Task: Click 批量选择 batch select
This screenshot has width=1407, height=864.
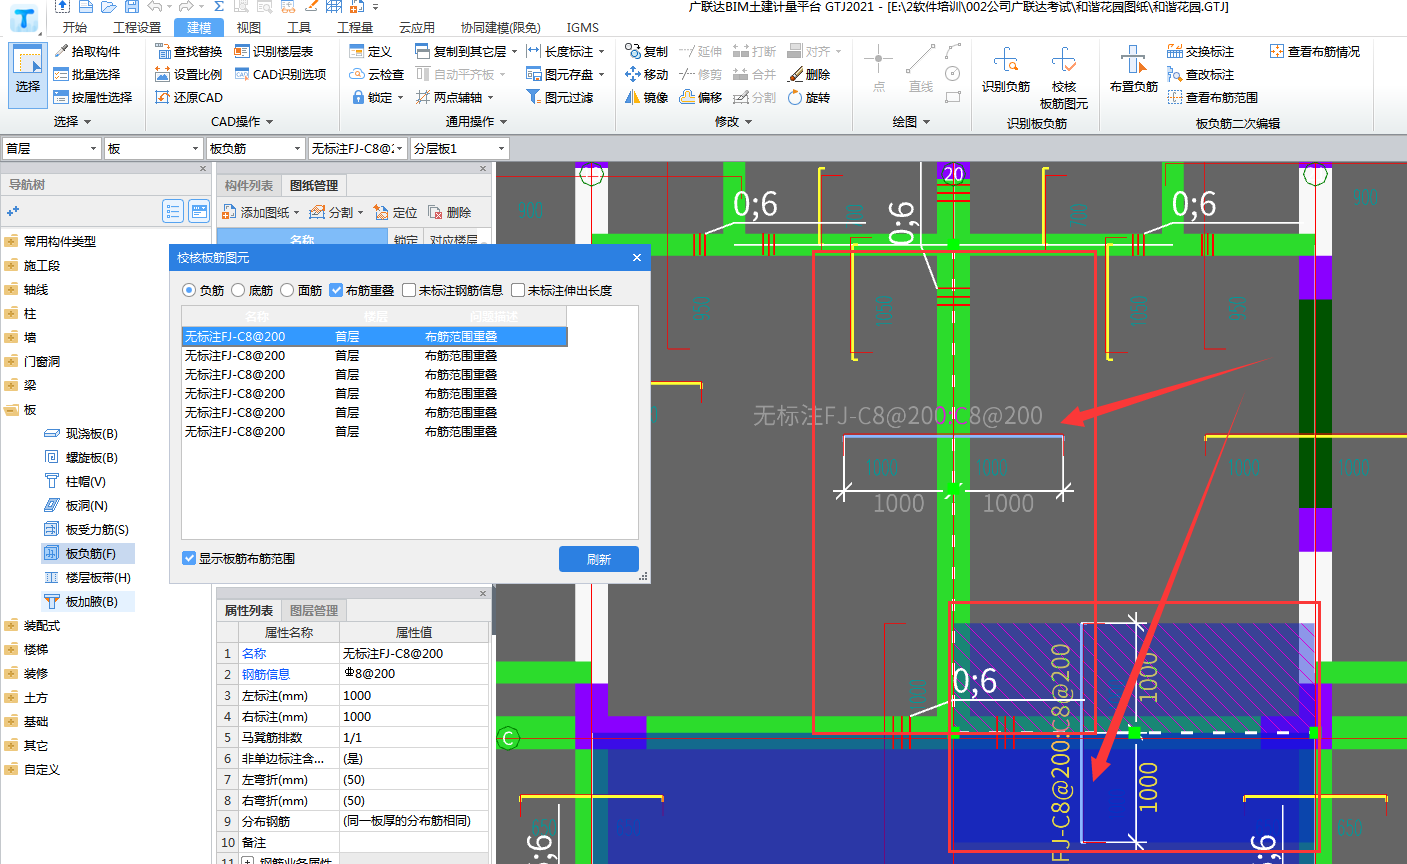Action: [87, 74]
